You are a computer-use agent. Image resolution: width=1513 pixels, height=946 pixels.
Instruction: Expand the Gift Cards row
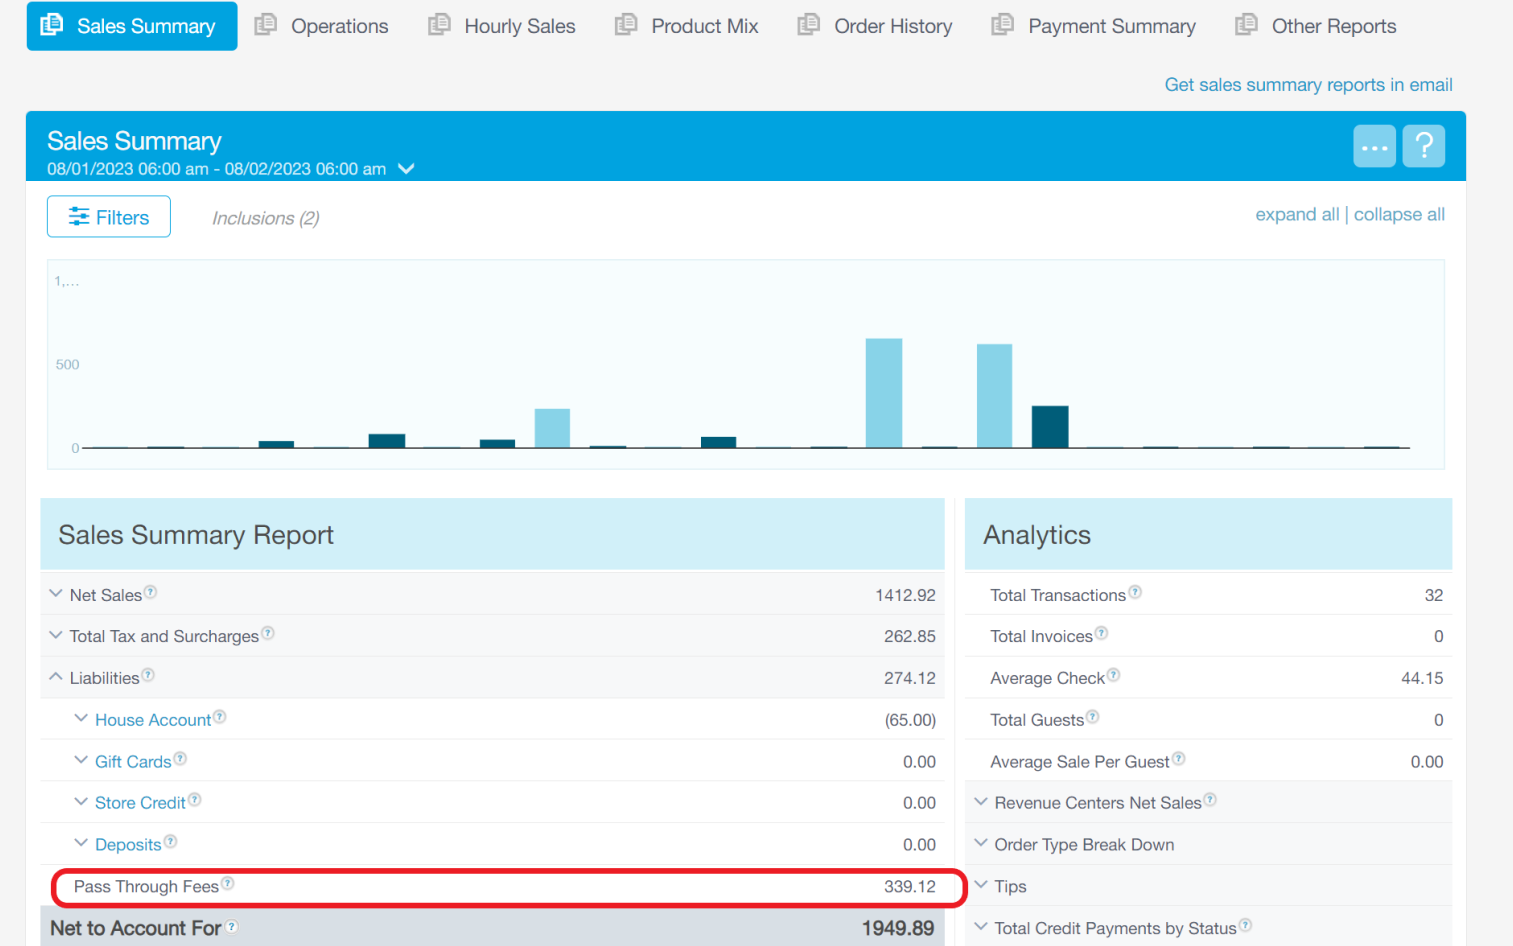point(81,760)
